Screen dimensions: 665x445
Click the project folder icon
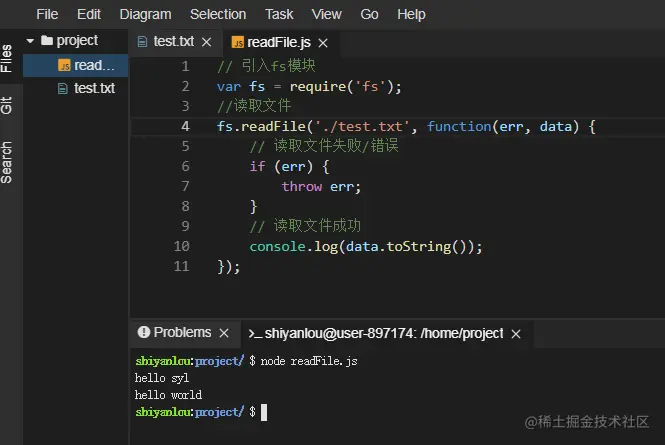(x=47, y=40)
